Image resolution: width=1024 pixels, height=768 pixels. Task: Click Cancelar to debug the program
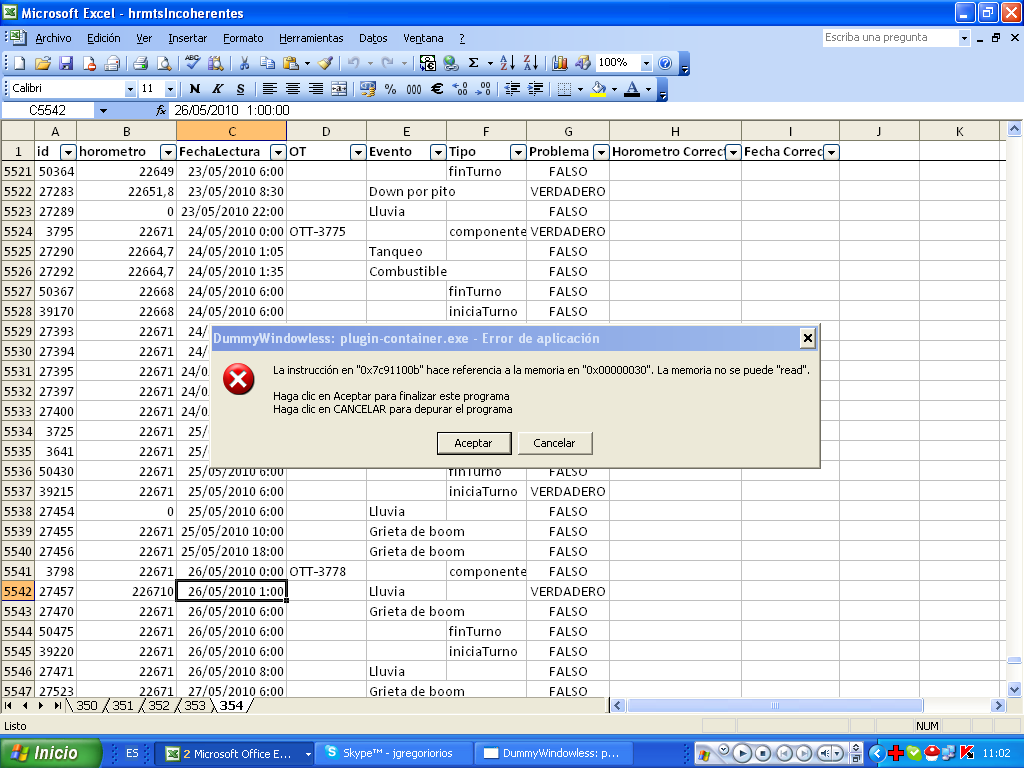pos(554,443)
